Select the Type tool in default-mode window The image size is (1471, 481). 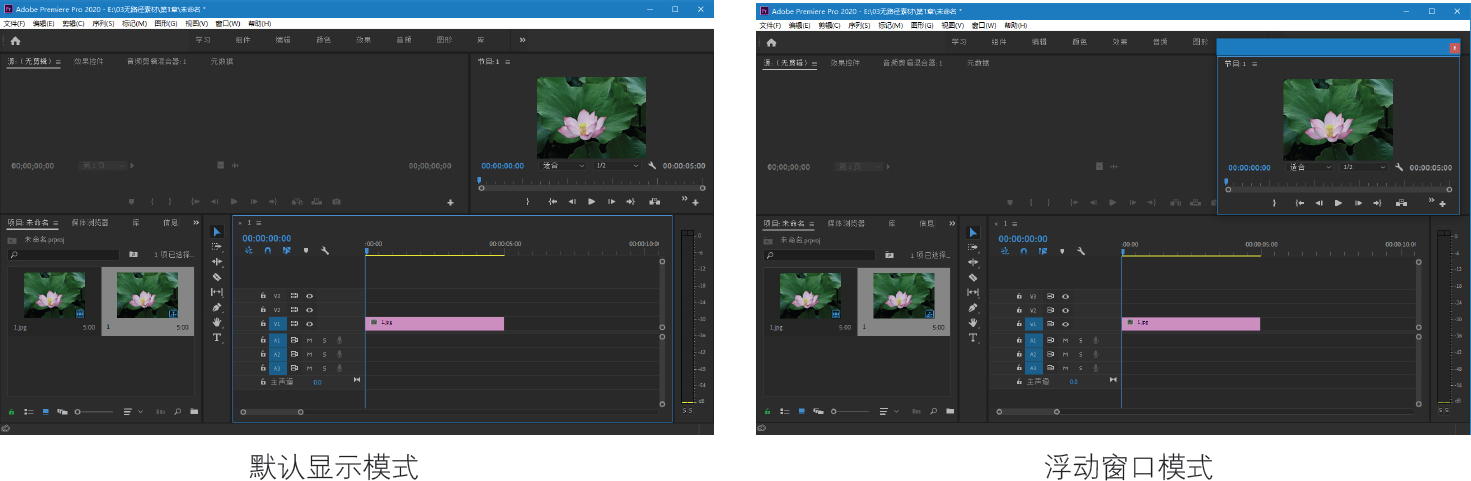tap(217, 338)
